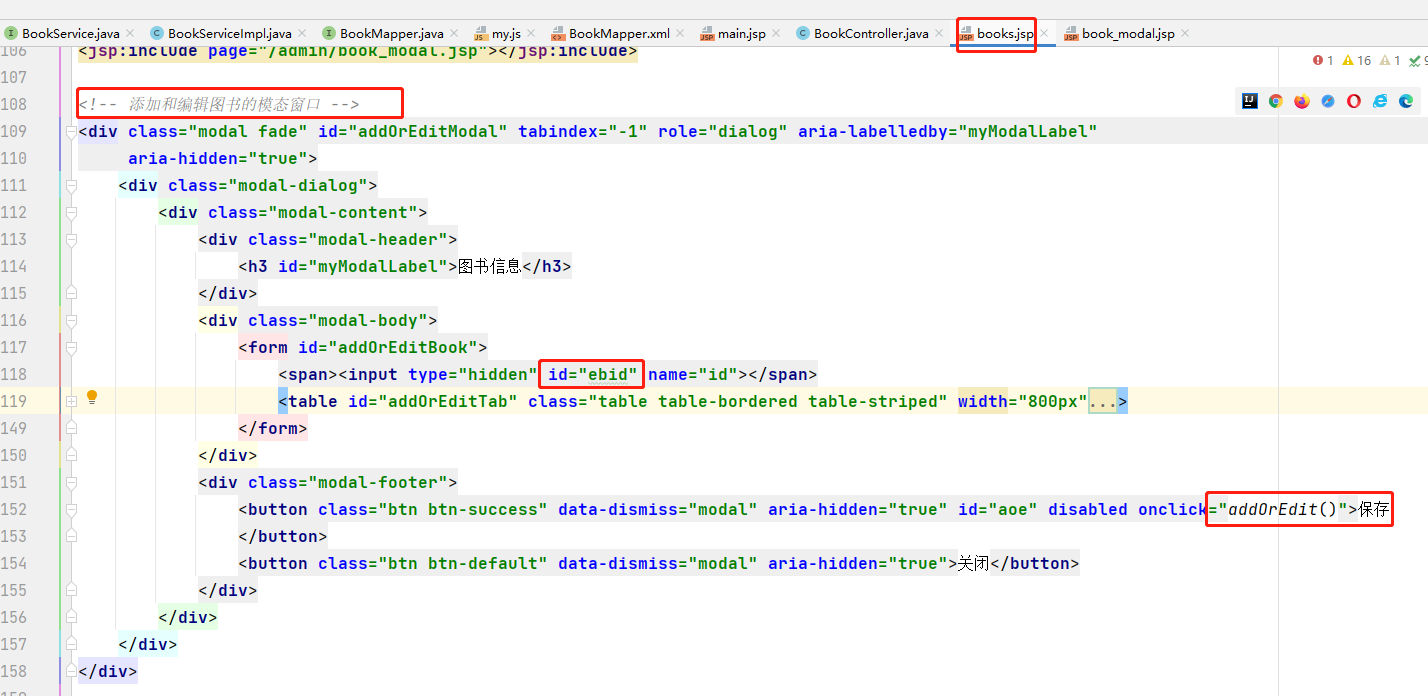
Task: Collapse the modal-dialog div at line 111
Action: (x=71, y=185)
